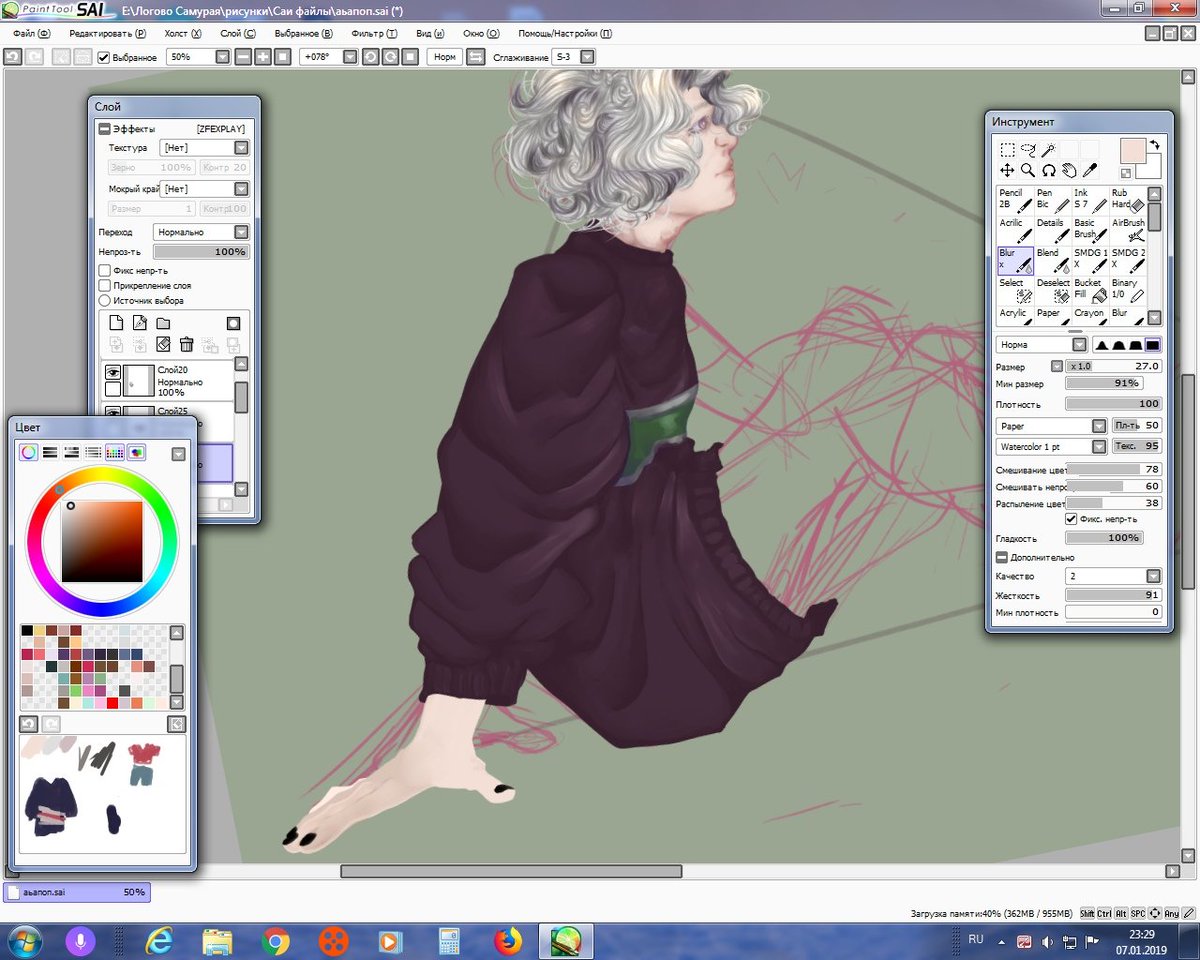Toggle flip-view button next to Норм
This screenshot has width=1200, height=960.
pos(475,57)
